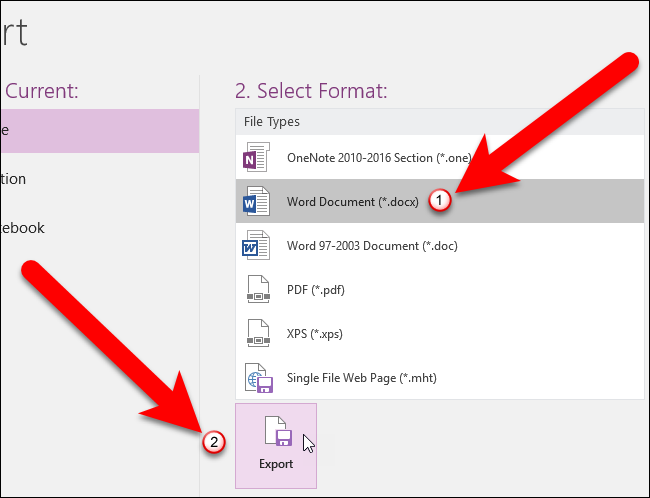Click the PDF file type icon
650x498 pixels.
(258, 289)
